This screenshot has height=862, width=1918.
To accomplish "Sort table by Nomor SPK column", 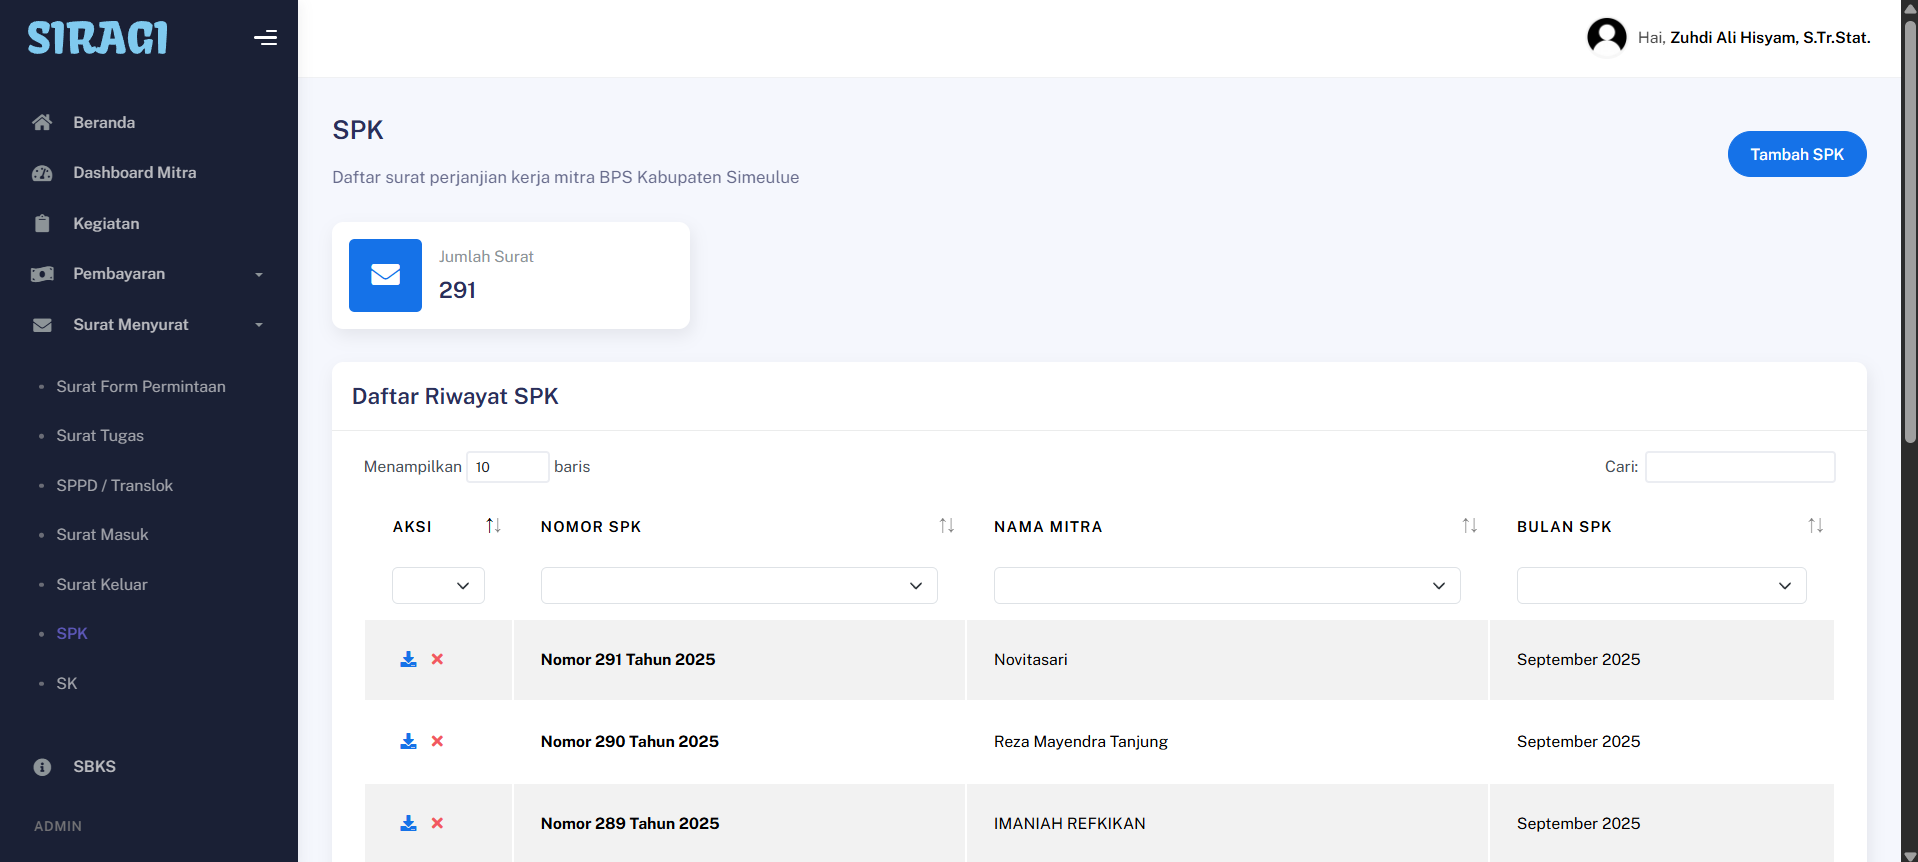I will (946, 526).
